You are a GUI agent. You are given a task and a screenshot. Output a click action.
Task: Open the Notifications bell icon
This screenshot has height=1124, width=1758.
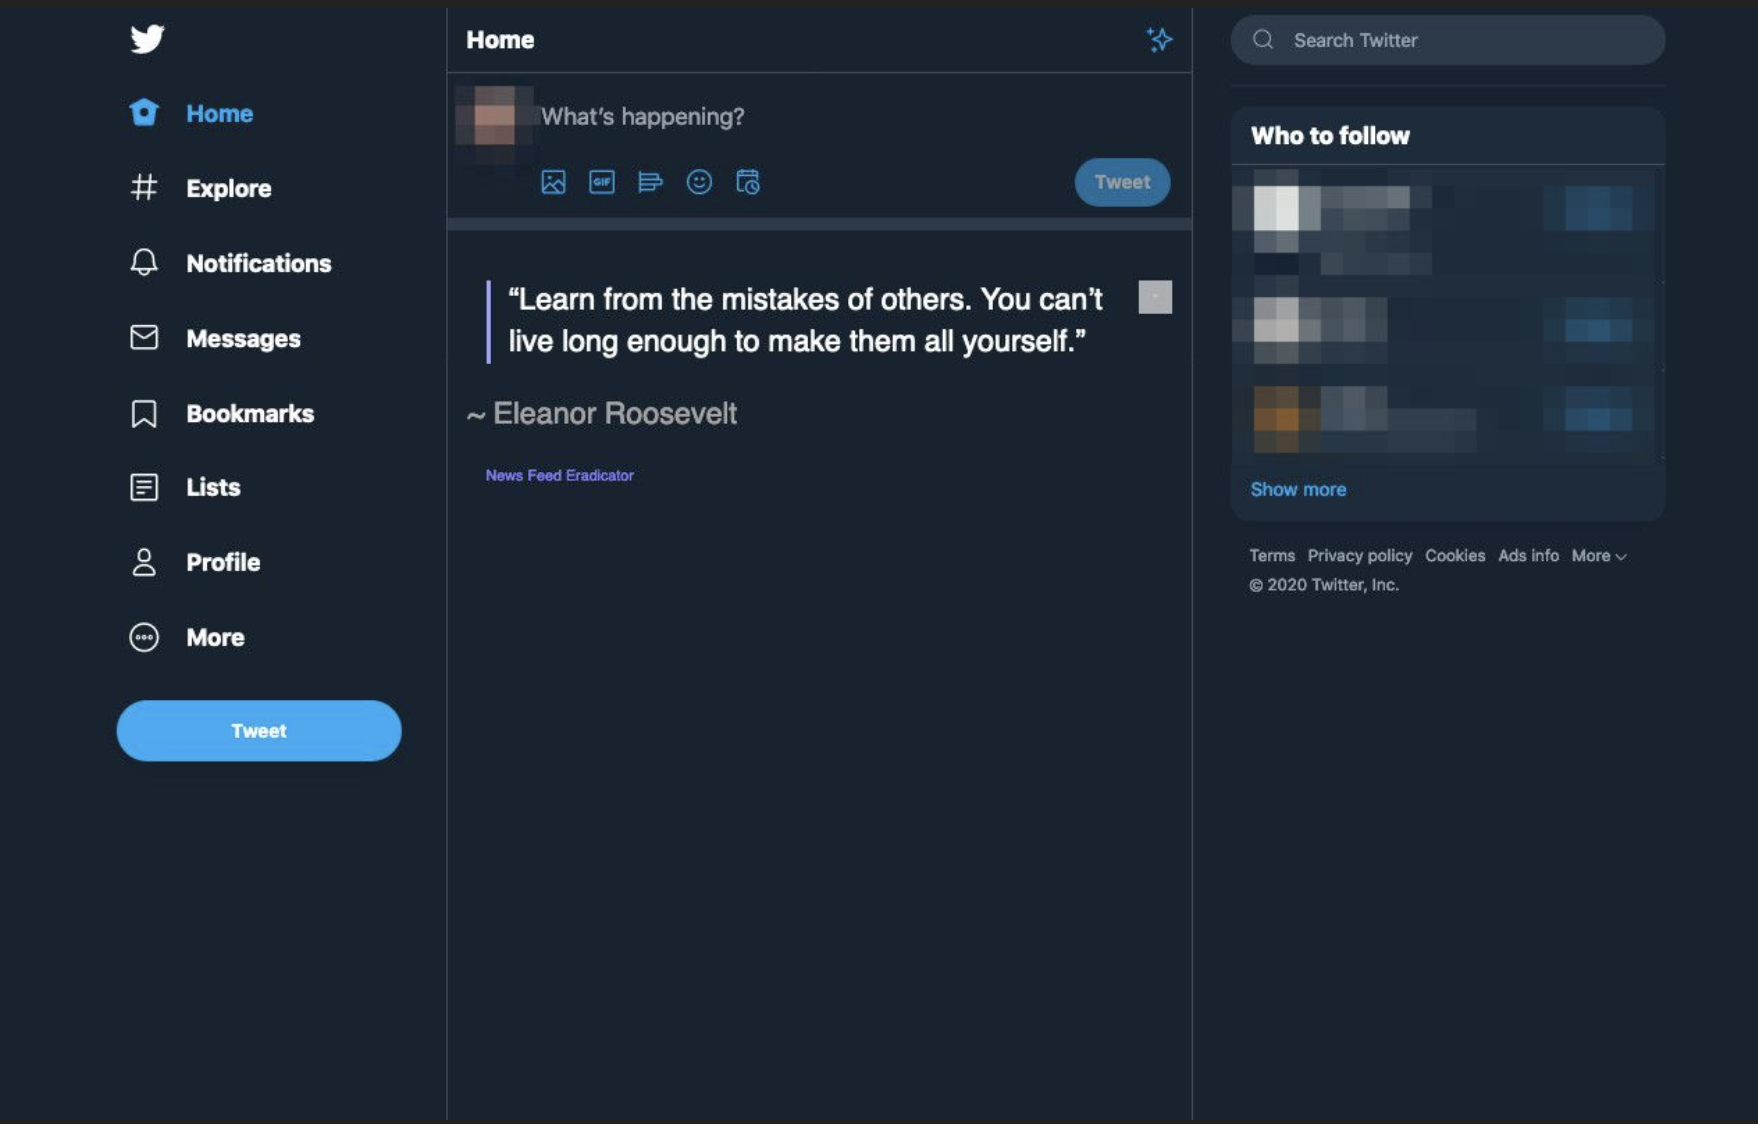(144, 262)
